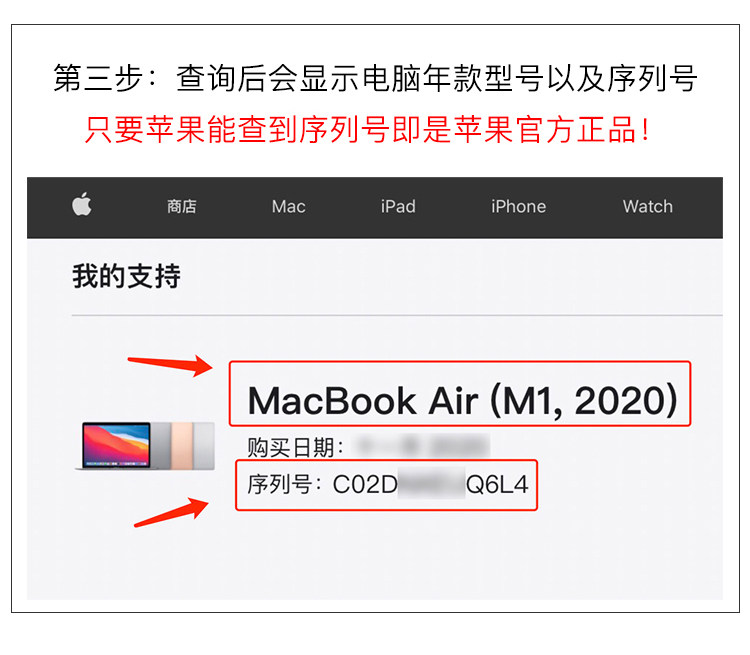Screen dimensions: 750x655
Task: Open the Watch navigation item
Action: pos(648,207)
